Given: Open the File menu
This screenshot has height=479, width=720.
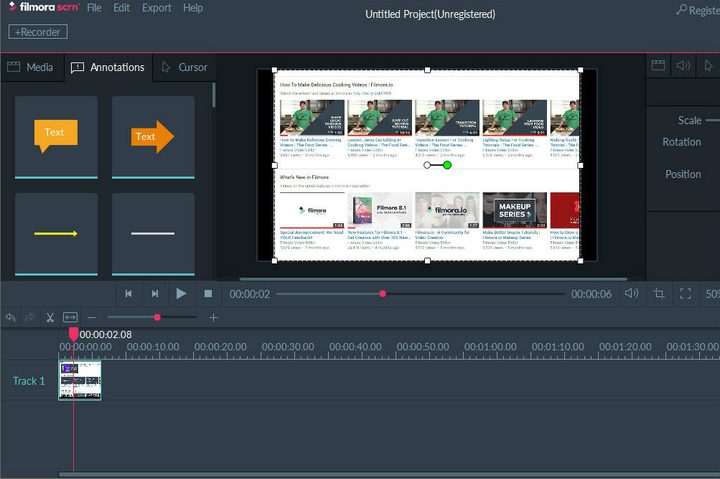Looking at the screenshot, I should (x=94, y=8).
